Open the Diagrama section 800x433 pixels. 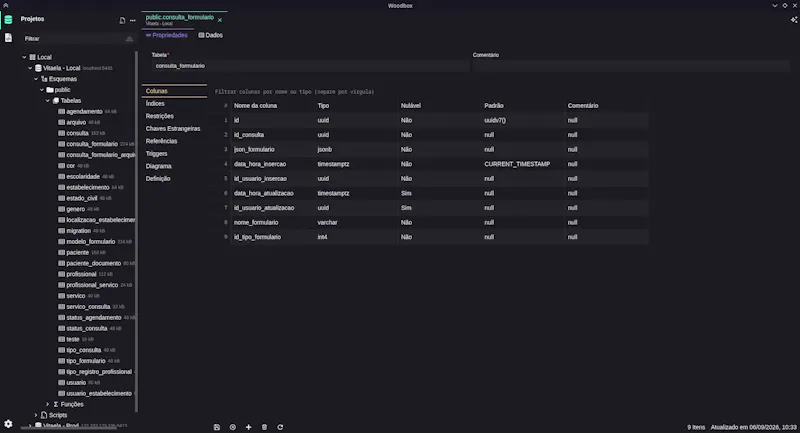pyautogui.click(x=174, y=166)
